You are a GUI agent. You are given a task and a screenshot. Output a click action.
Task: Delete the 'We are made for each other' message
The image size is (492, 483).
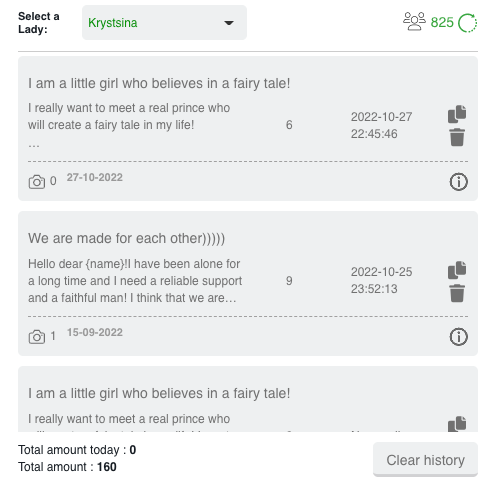(x=457, y=293)
